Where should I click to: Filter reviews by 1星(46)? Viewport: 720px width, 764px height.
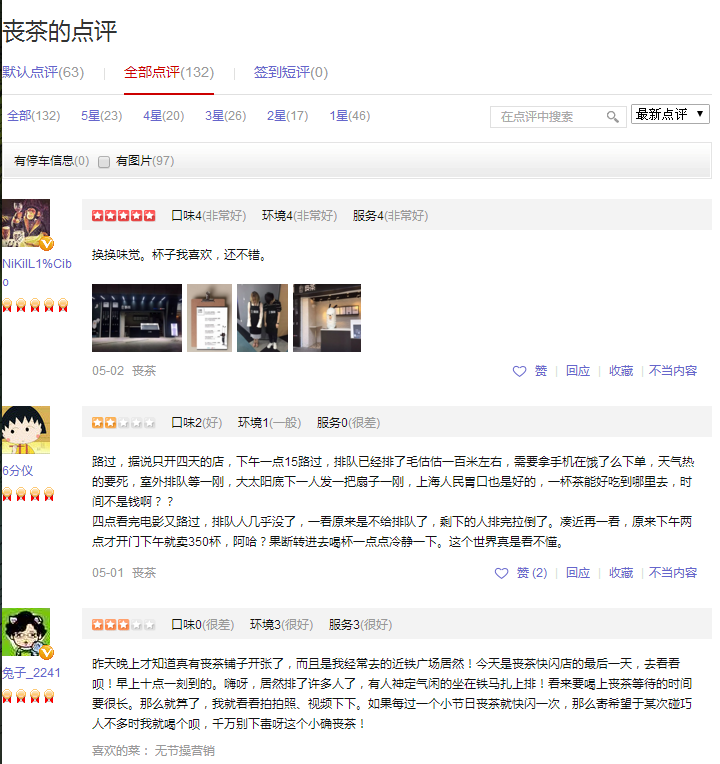coord(350,116)
